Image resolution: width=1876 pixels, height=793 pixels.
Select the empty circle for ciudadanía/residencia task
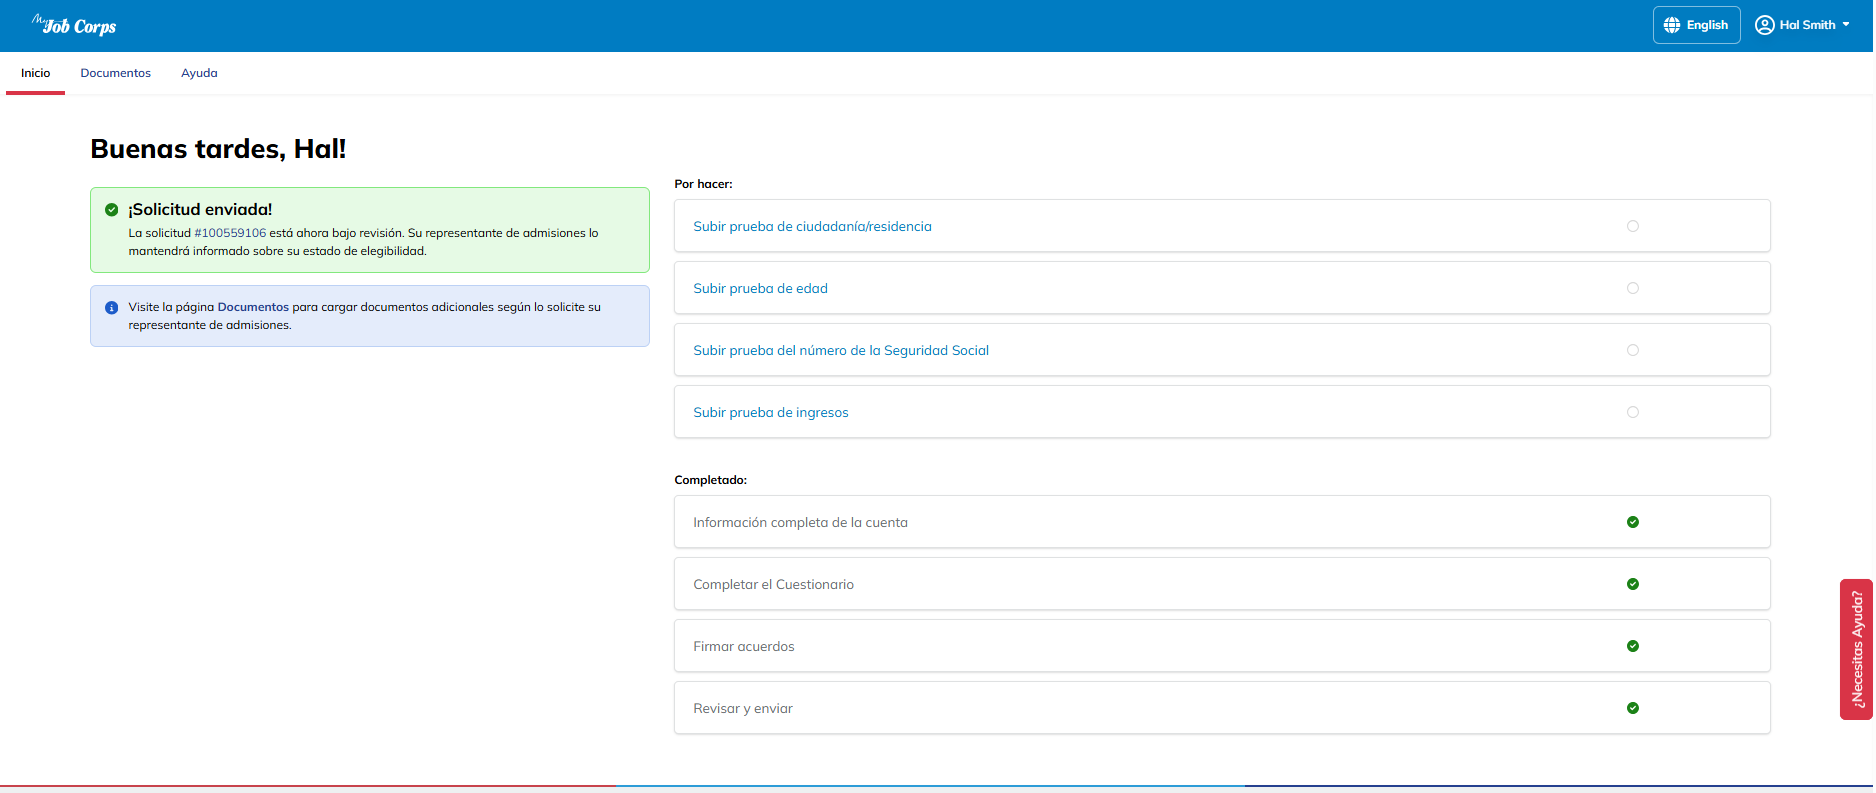tap(1632, 226)
